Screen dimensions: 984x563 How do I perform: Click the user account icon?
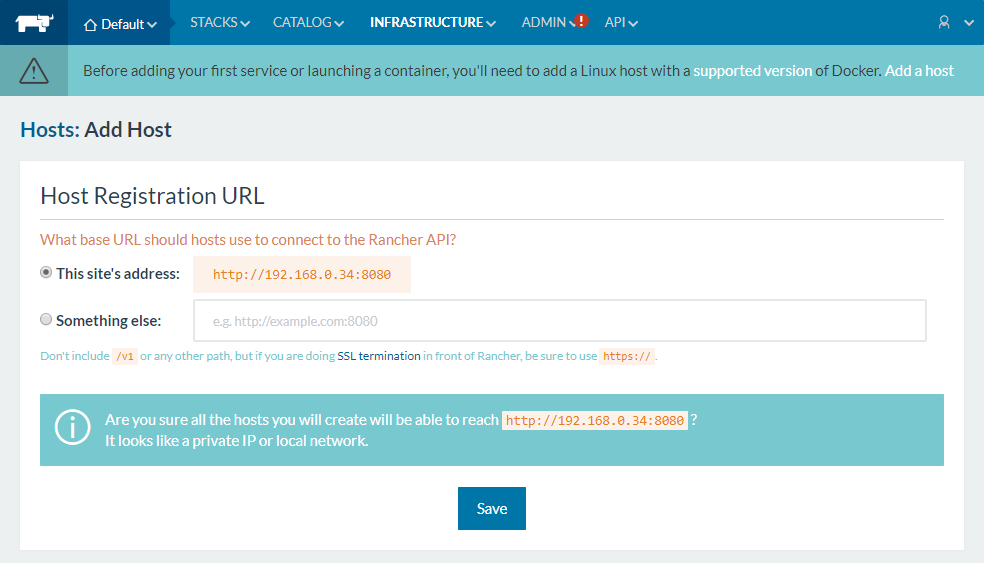(x=944, y=22)
